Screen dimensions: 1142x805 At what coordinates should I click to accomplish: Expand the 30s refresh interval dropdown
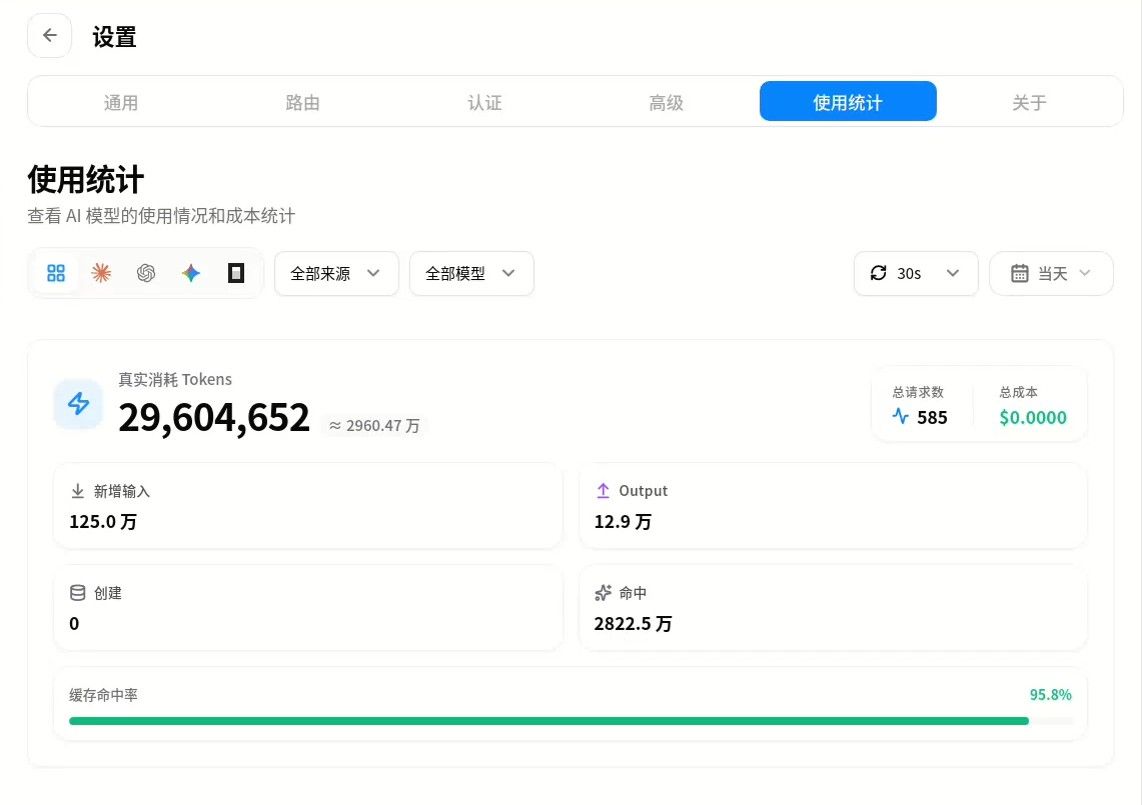coord(915,273)
